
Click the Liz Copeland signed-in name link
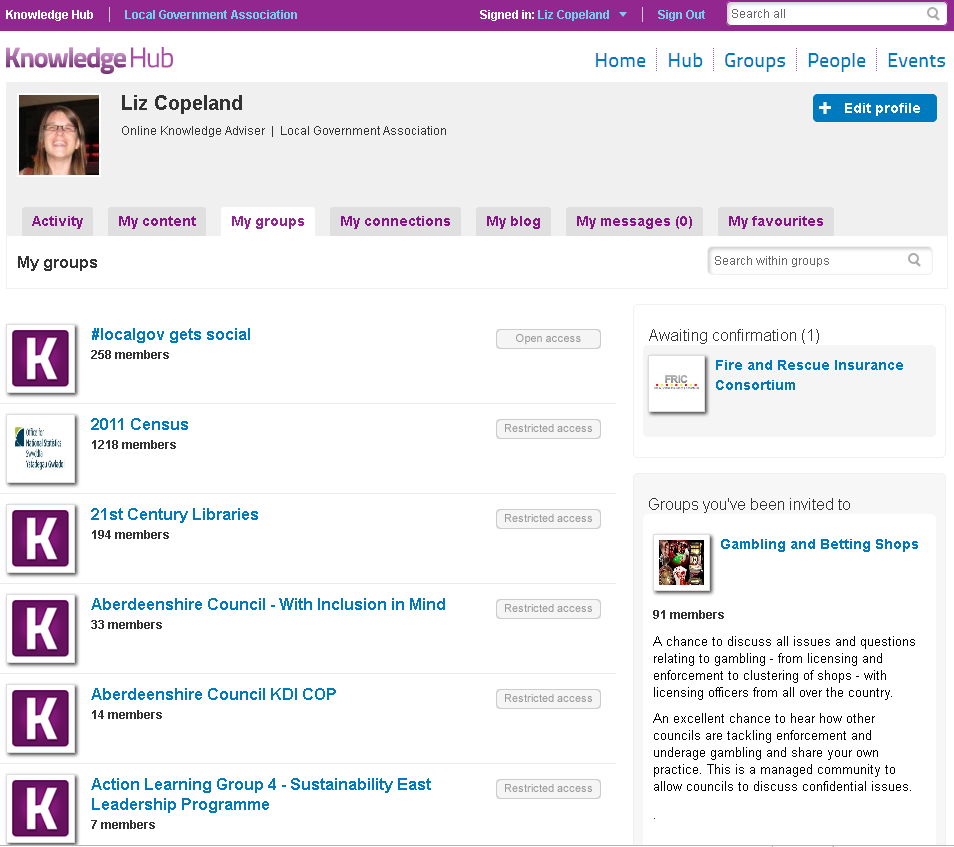coord(573,15)
